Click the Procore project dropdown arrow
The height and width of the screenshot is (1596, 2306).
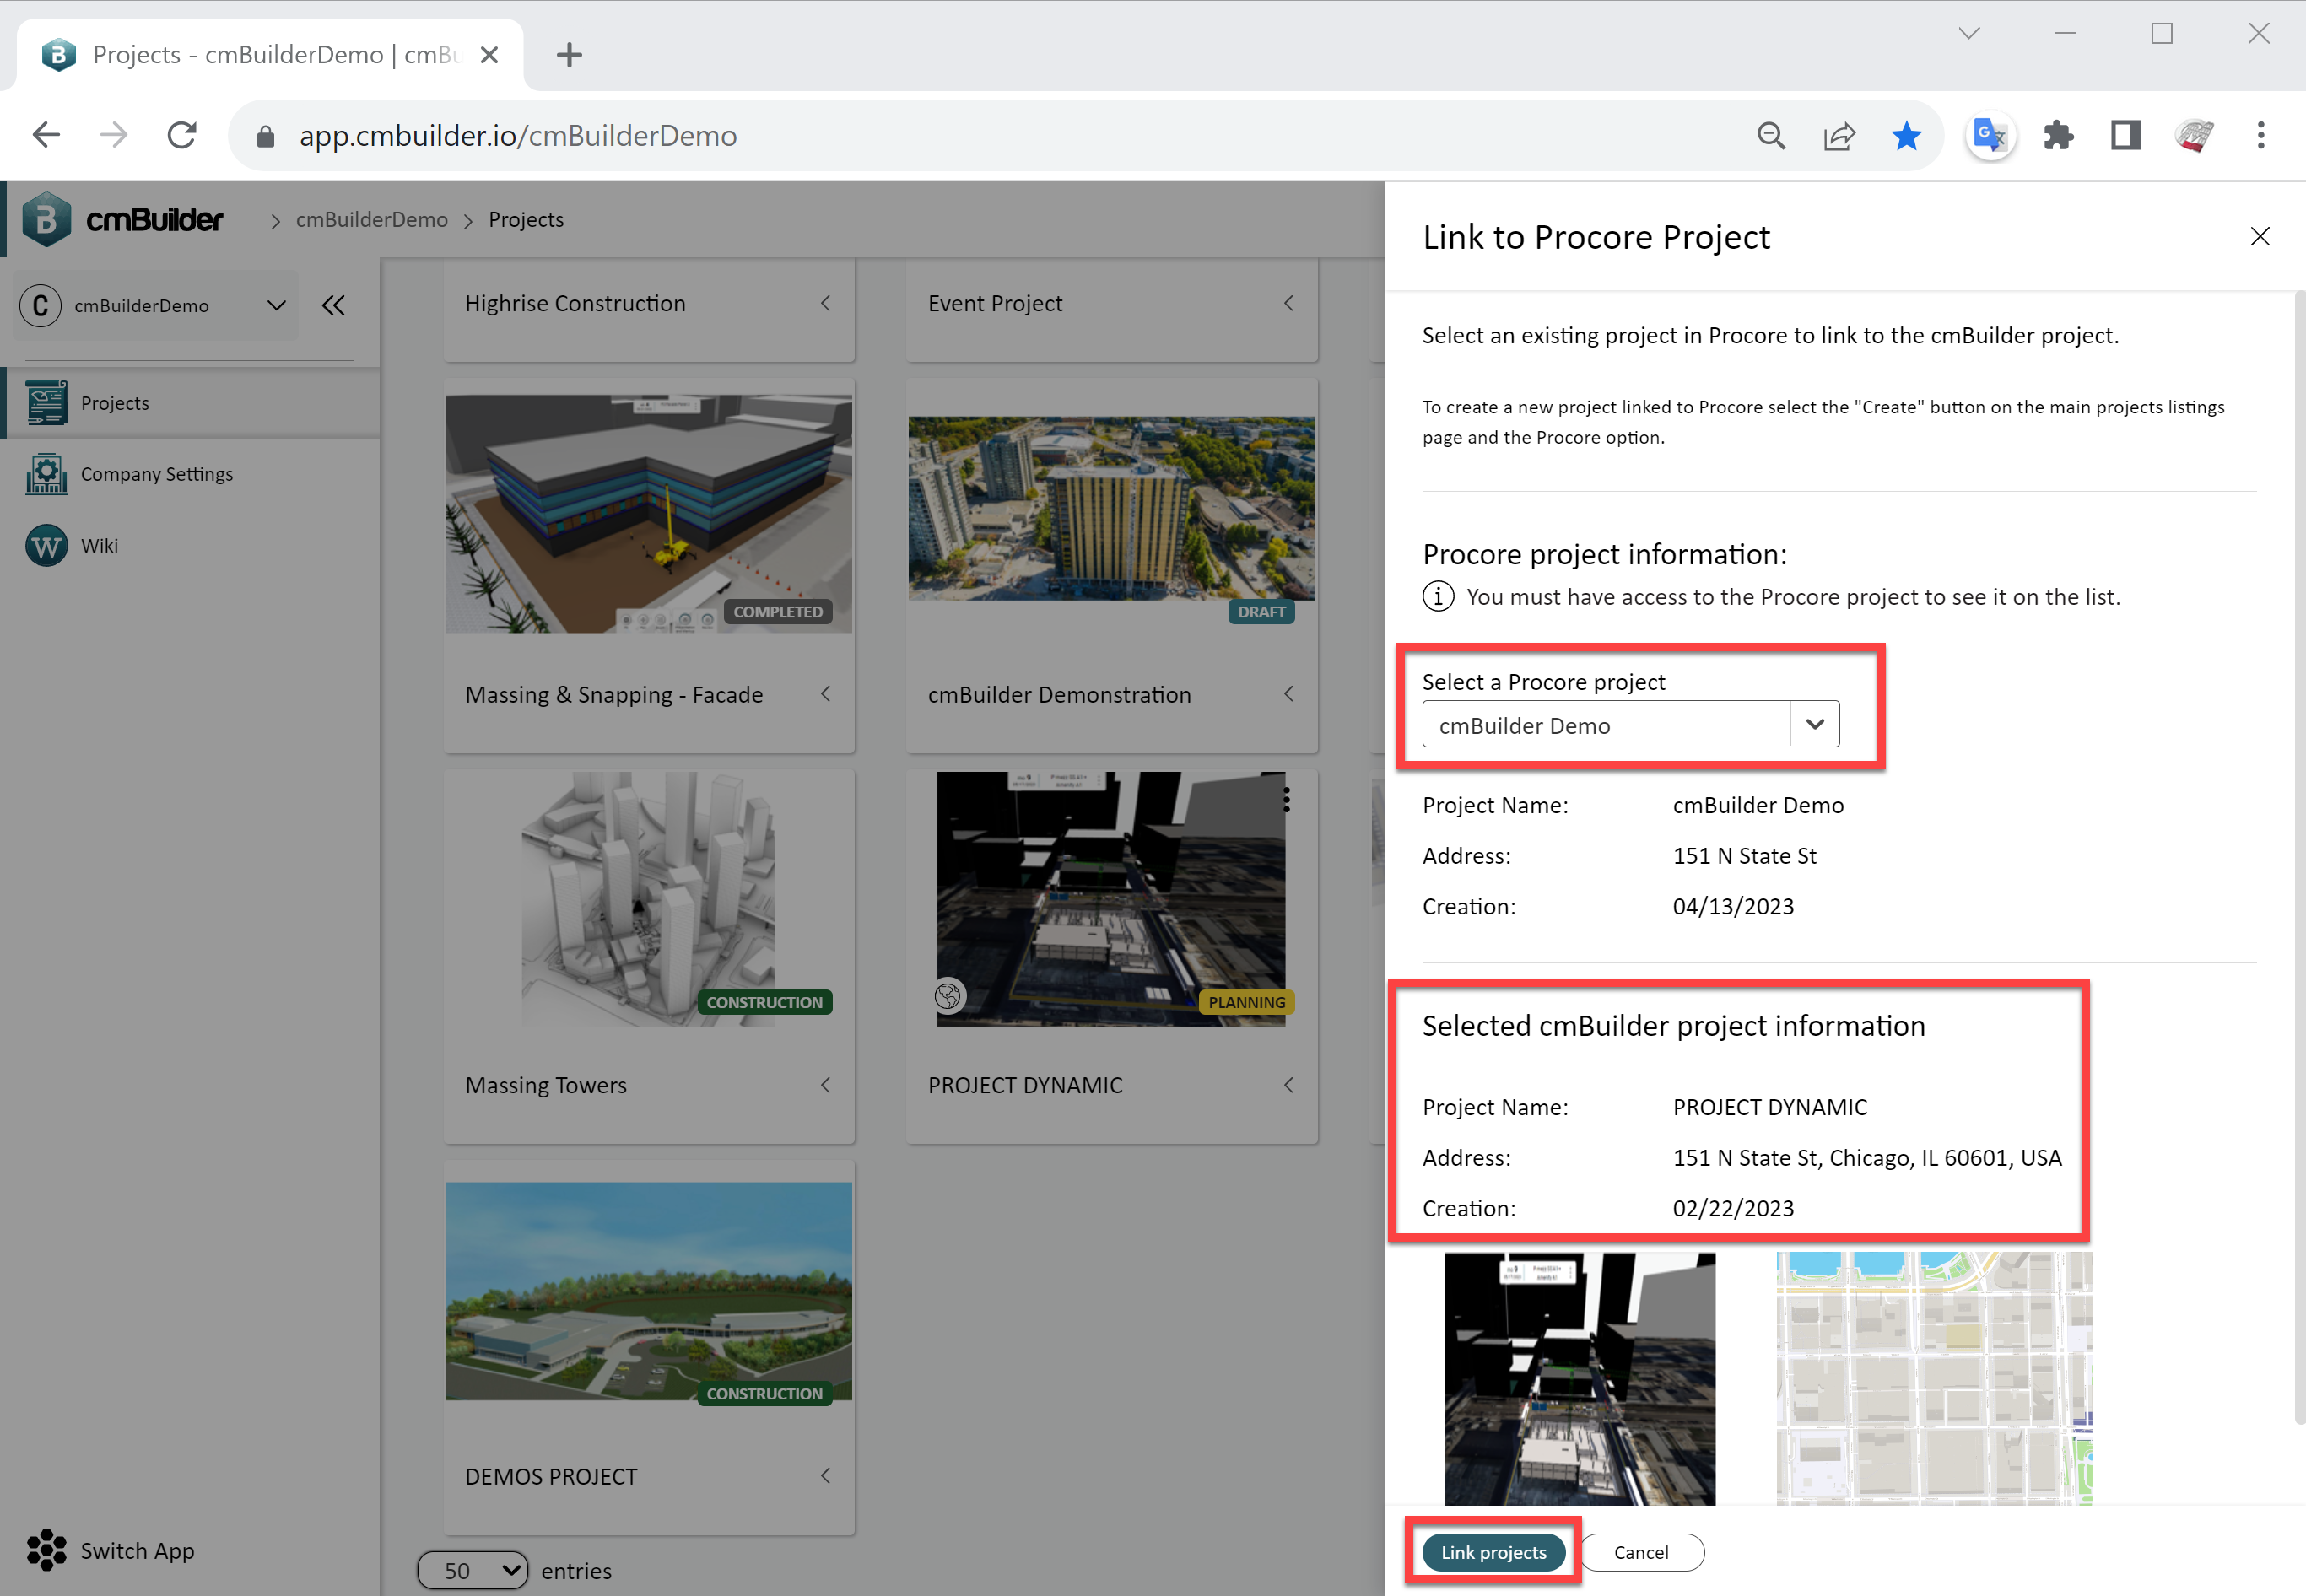[x=1815, y=724]
